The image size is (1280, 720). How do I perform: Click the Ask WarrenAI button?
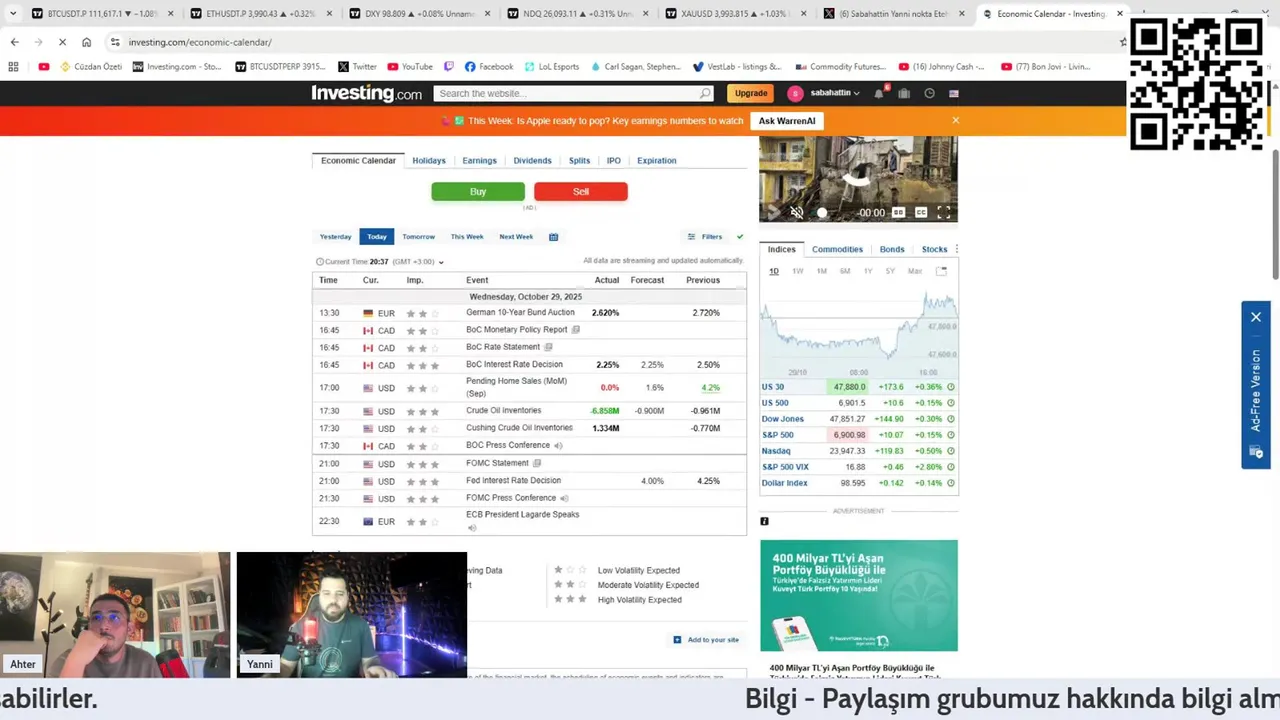point(786,121)
